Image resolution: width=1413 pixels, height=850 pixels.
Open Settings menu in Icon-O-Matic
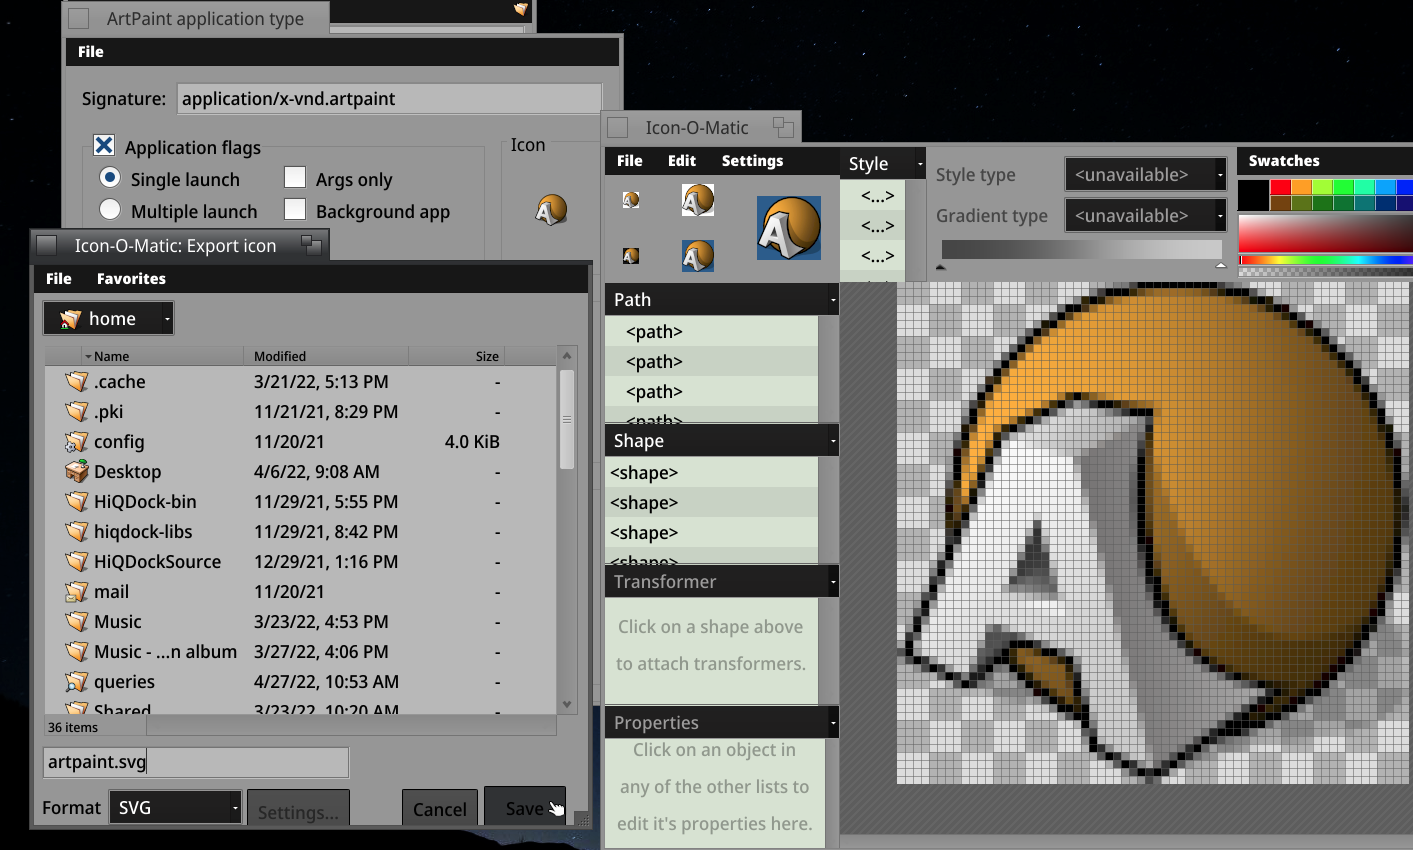[x=752, y=161]
